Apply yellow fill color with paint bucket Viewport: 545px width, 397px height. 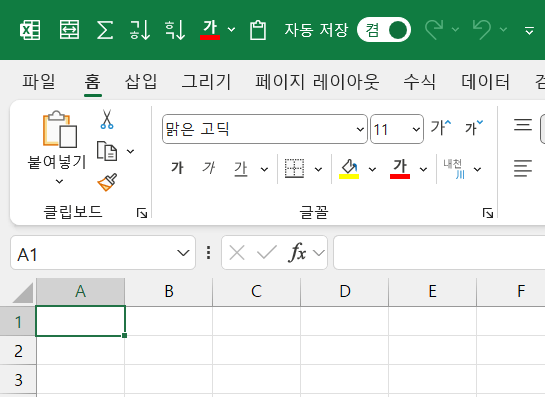click(349, 169)
